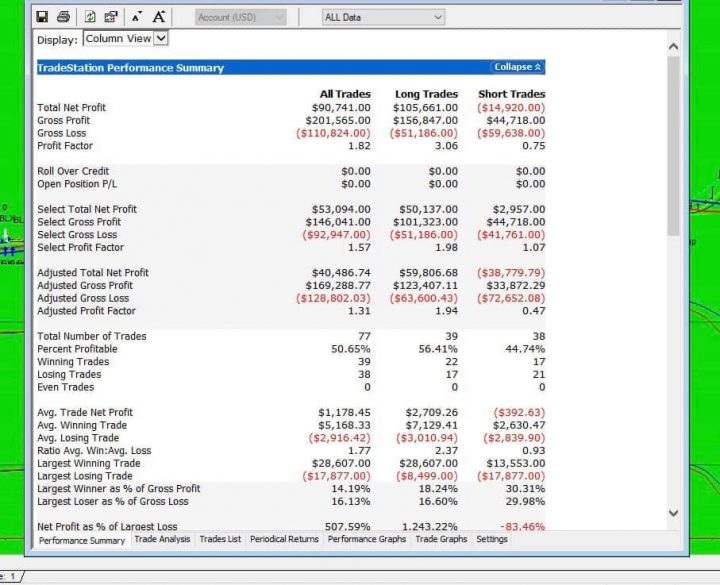Click the Select Total Net Profit label
The width and height of the screenshot is (720, 585).
tap(87, 209)
